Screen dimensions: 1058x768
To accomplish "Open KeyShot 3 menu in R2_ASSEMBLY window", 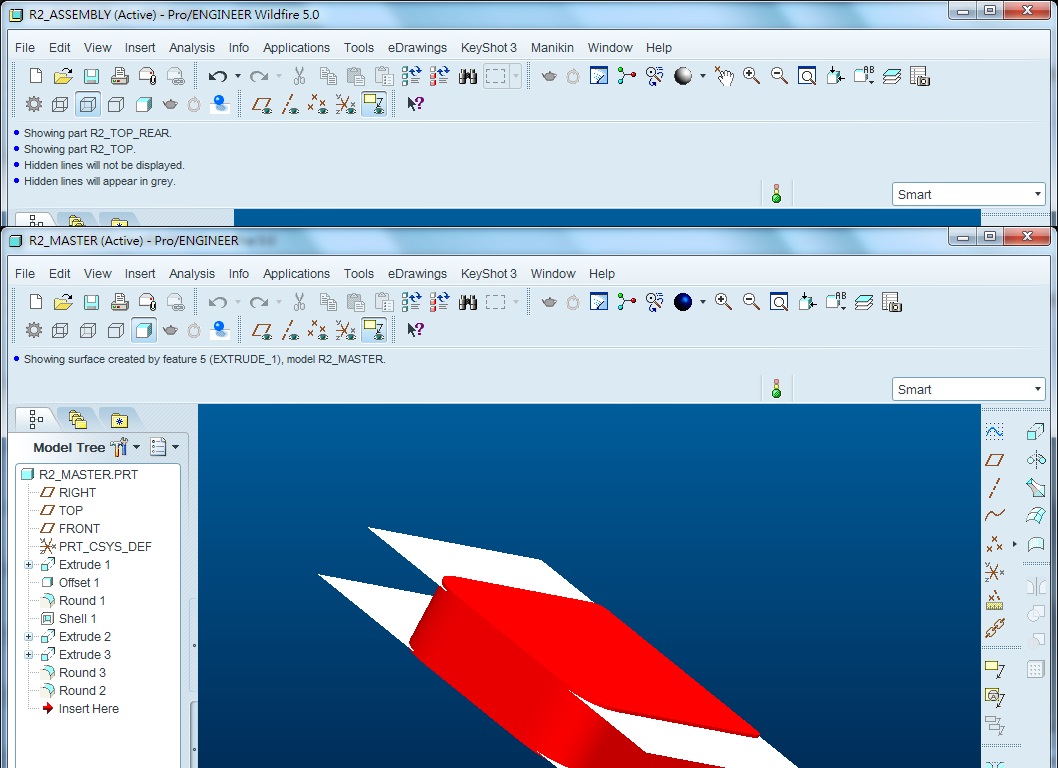I will pos(489,48).
